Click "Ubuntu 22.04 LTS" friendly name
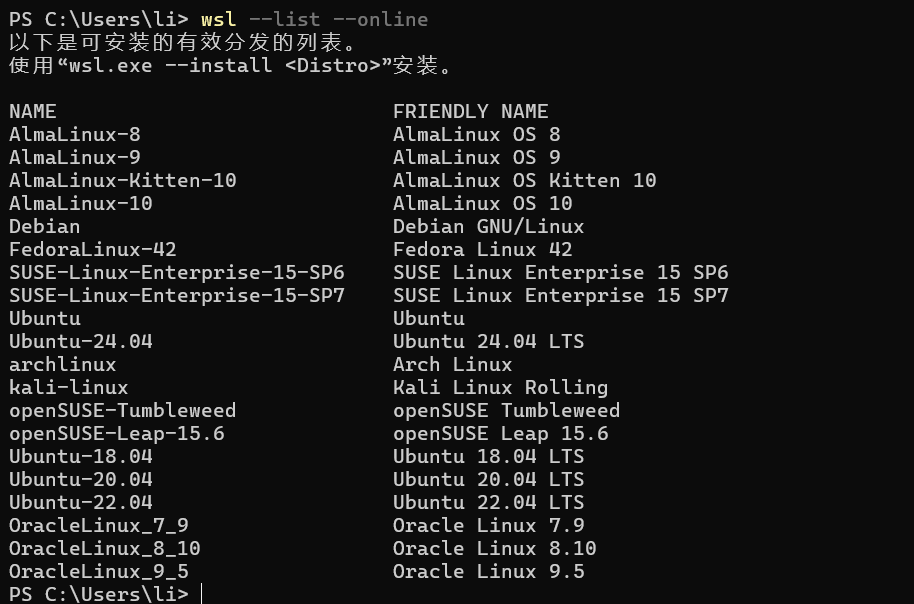 488,502
